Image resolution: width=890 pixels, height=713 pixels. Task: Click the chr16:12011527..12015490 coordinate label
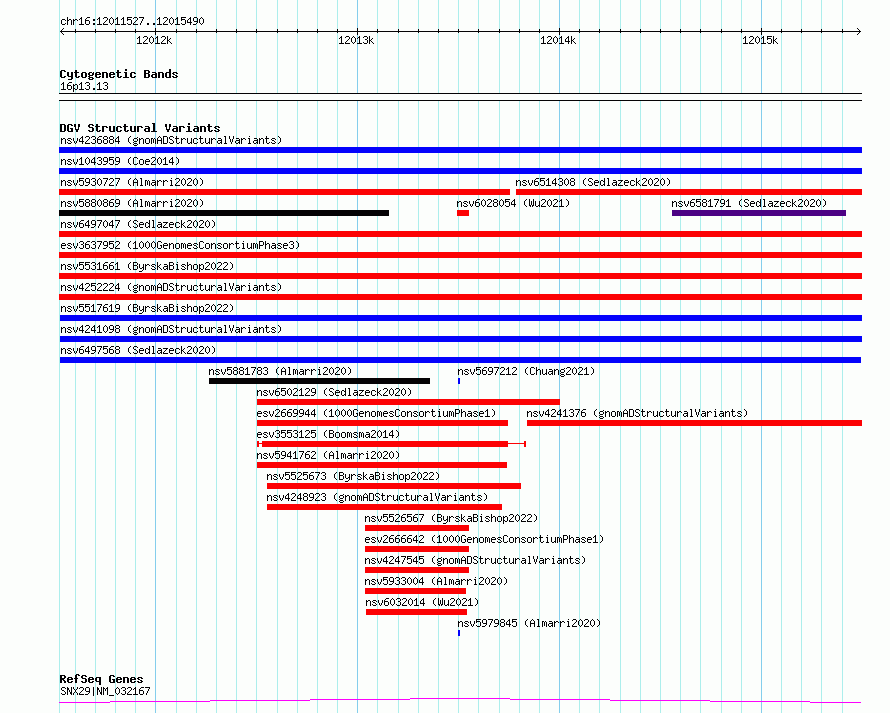click(x=132, y=22)
